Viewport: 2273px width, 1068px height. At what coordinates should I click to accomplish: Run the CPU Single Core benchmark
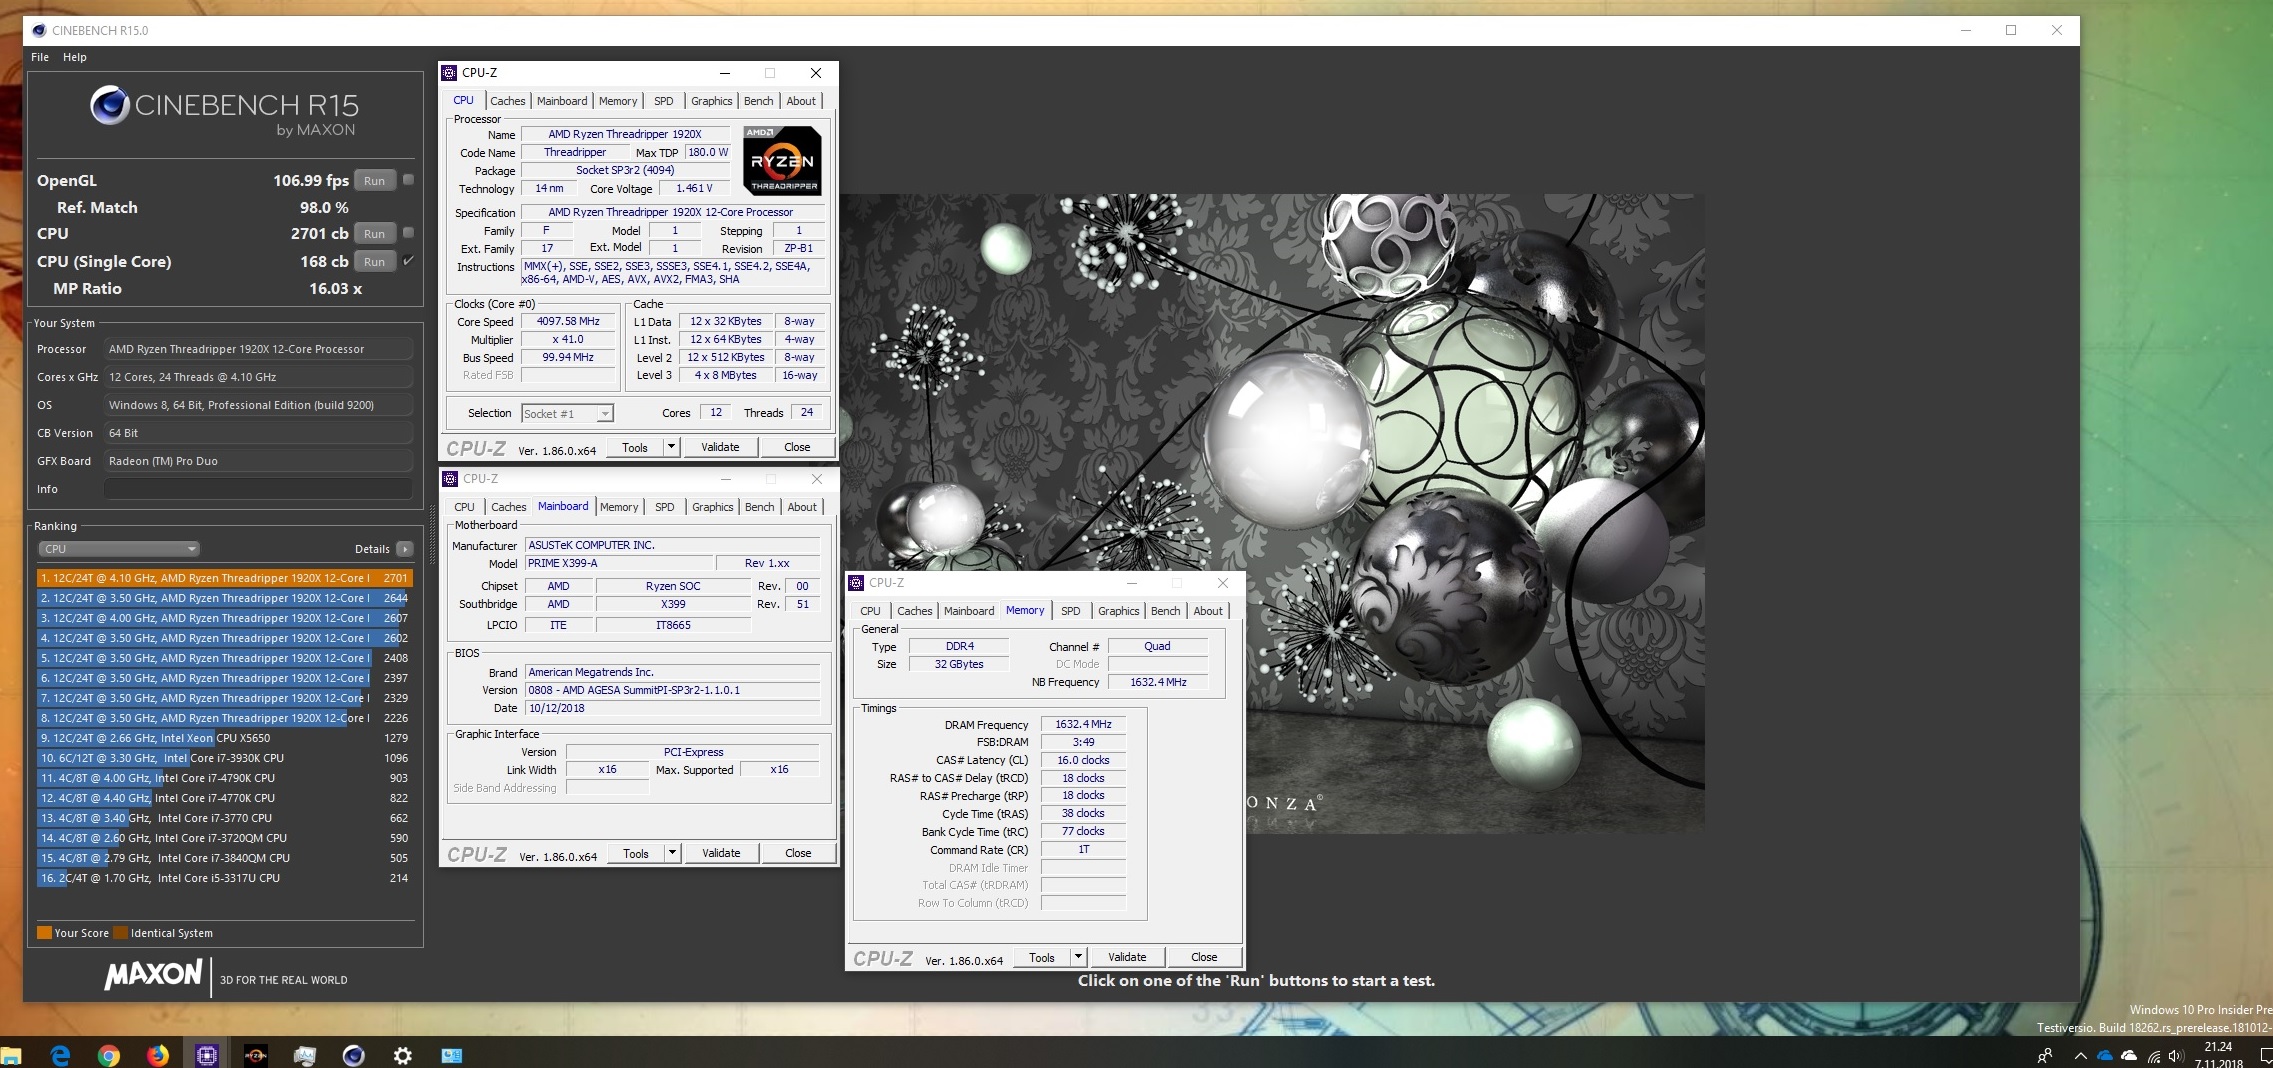375,261
